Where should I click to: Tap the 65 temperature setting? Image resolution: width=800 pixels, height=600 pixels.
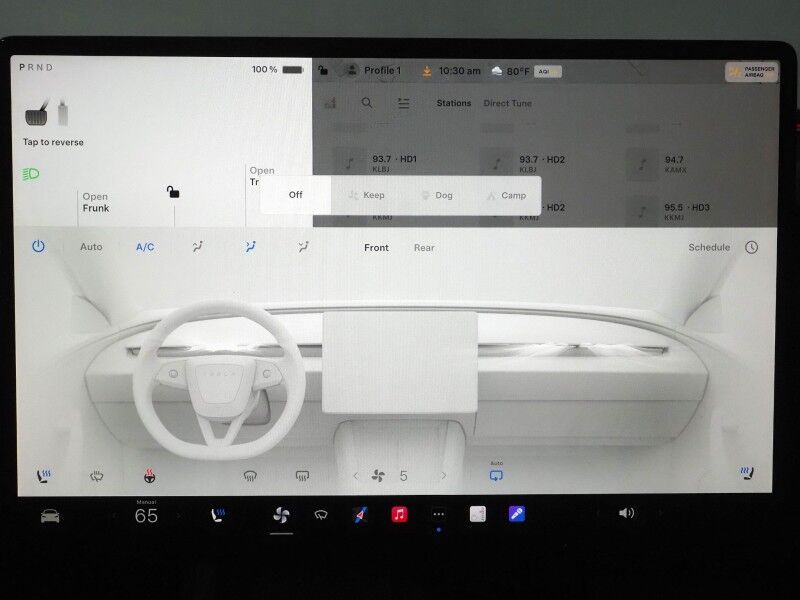coord(146,516)
